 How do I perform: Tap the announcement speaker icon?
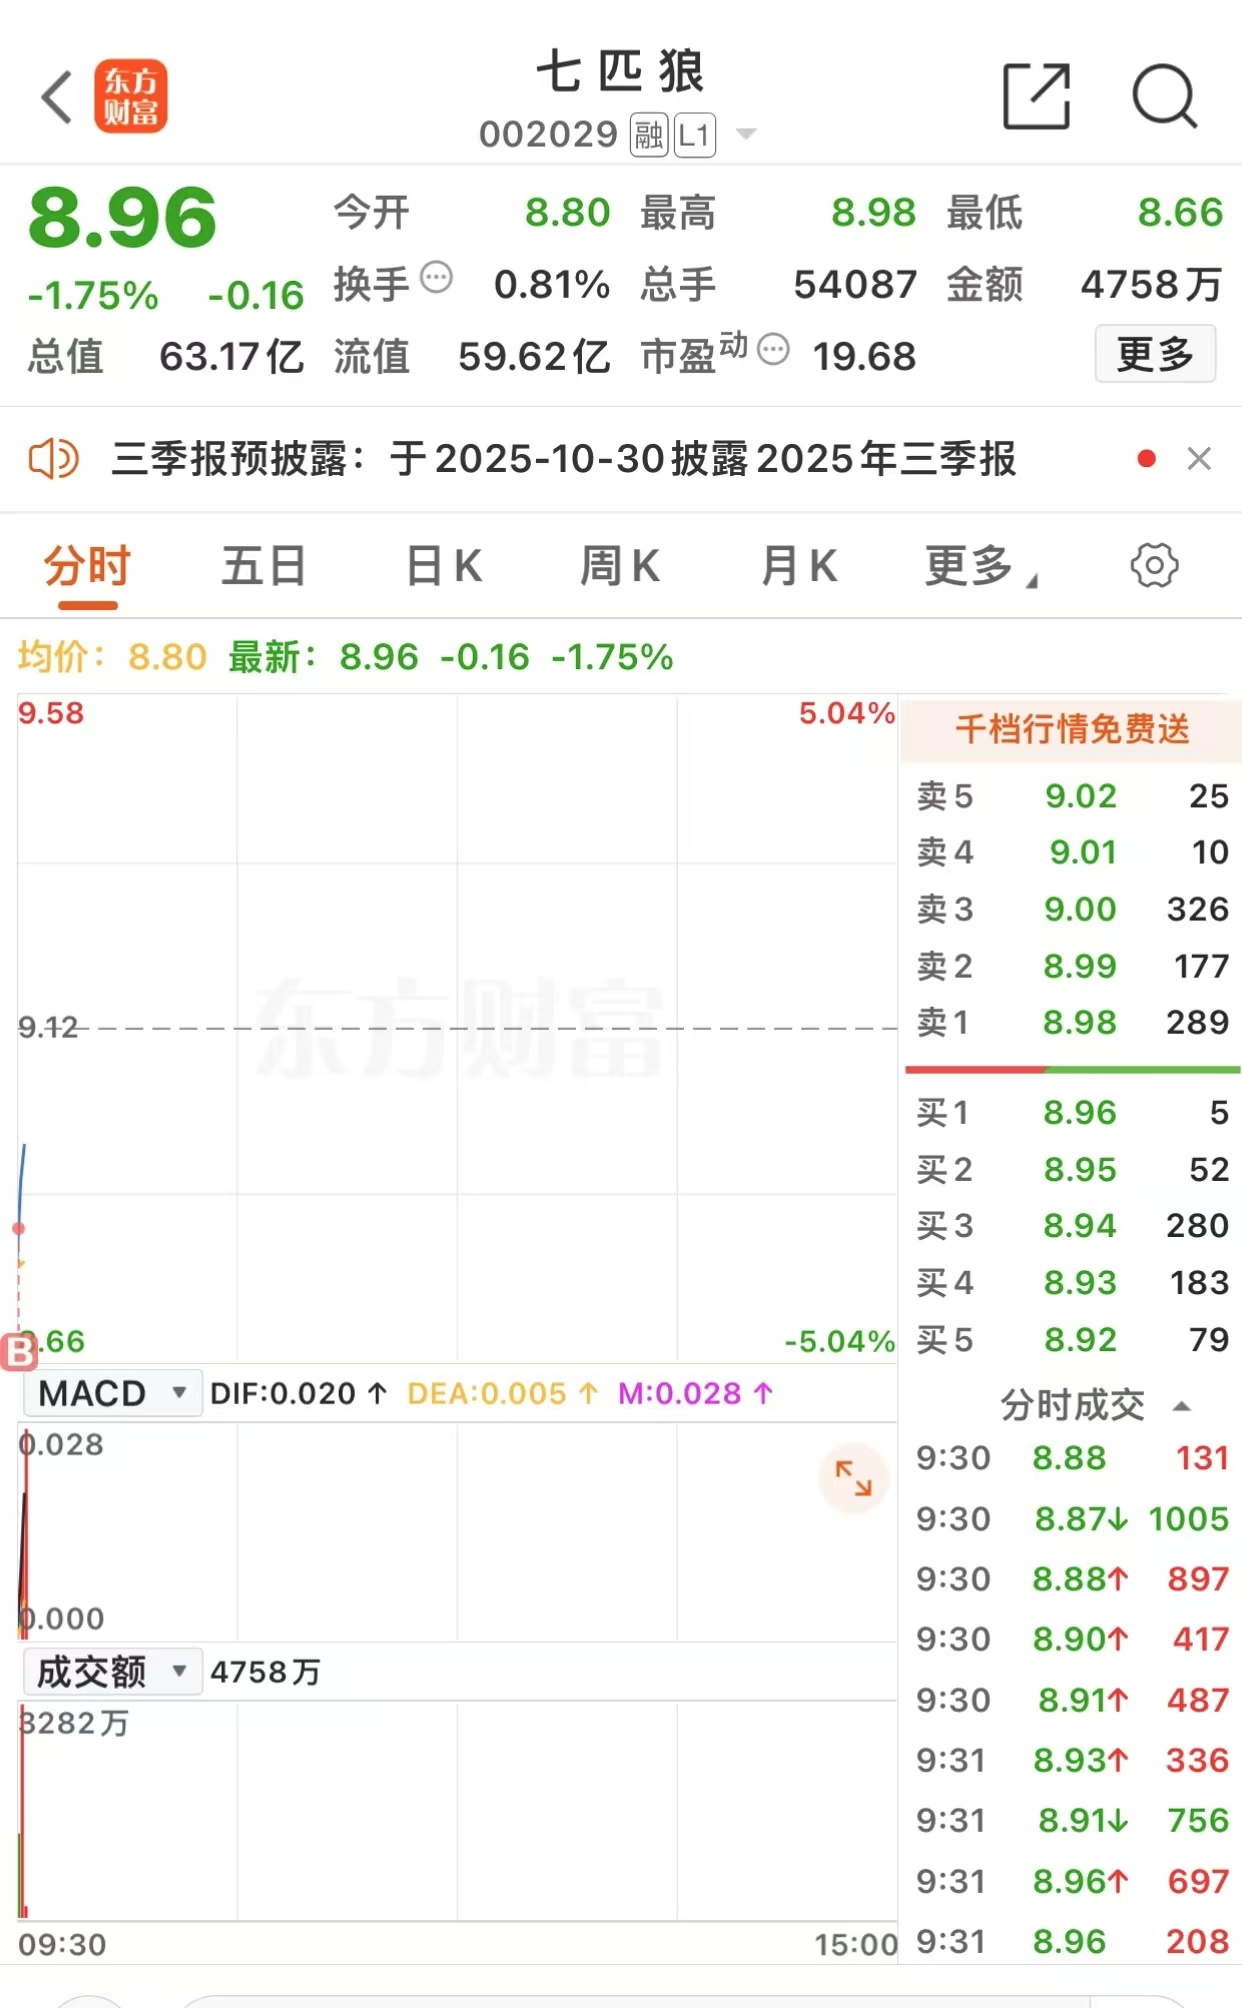[x=53, y=459]
